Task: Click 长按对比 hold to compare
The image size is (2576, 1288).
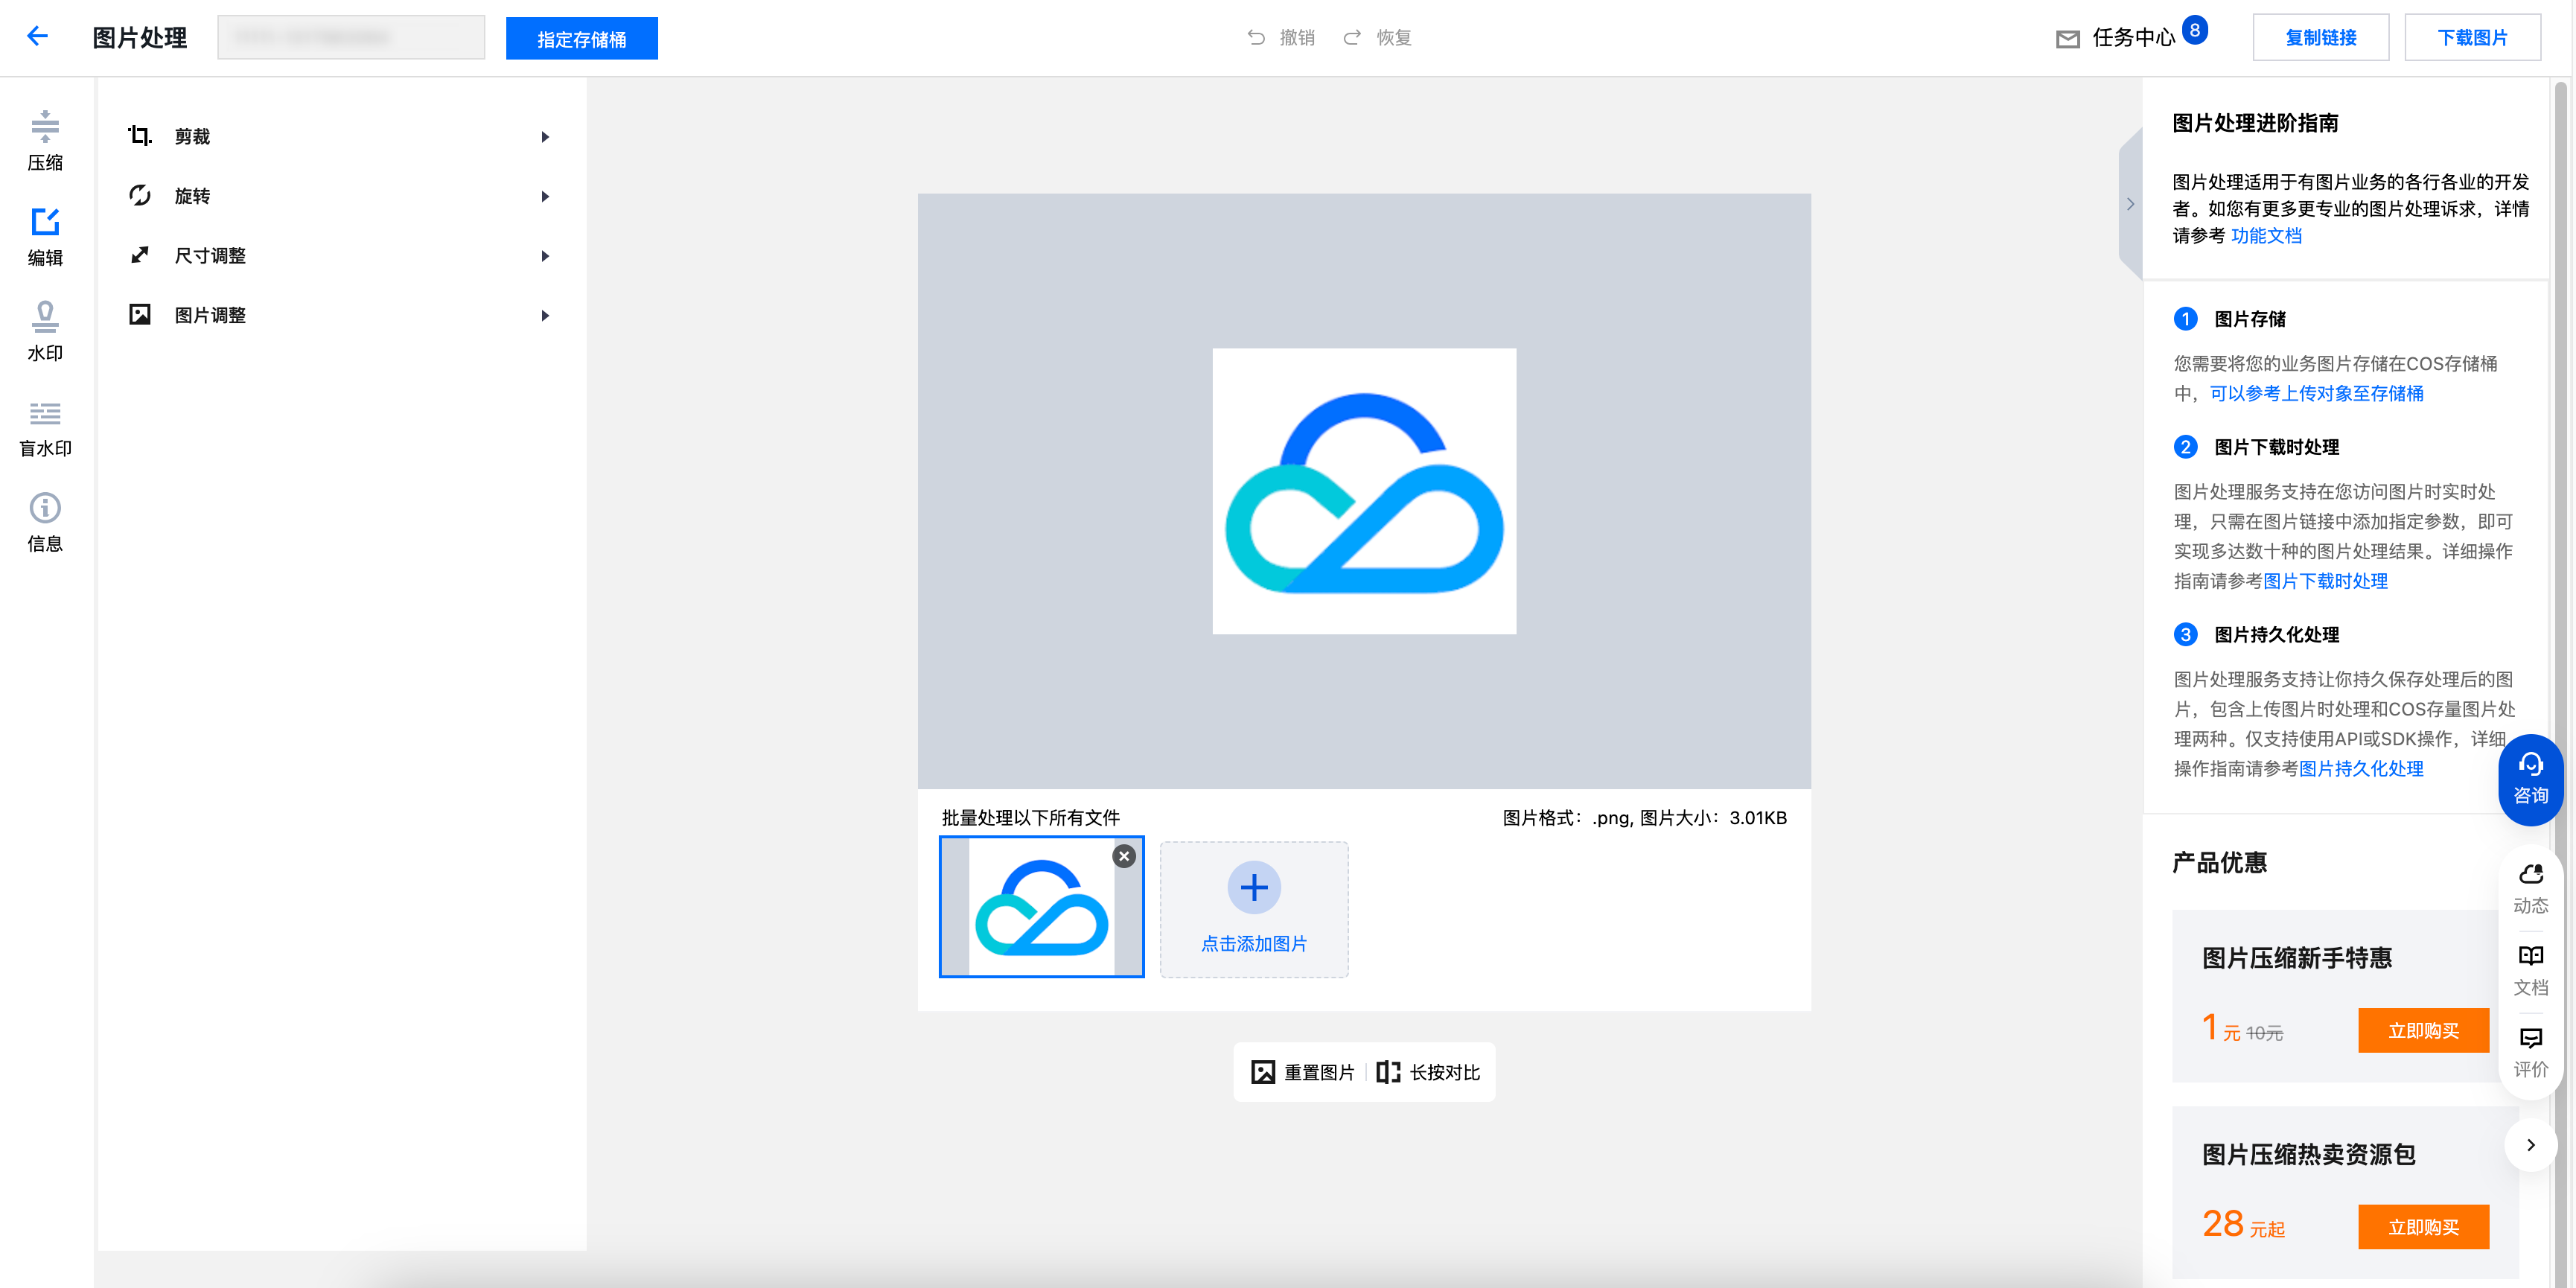Action: click(x=1428, y=1072)
